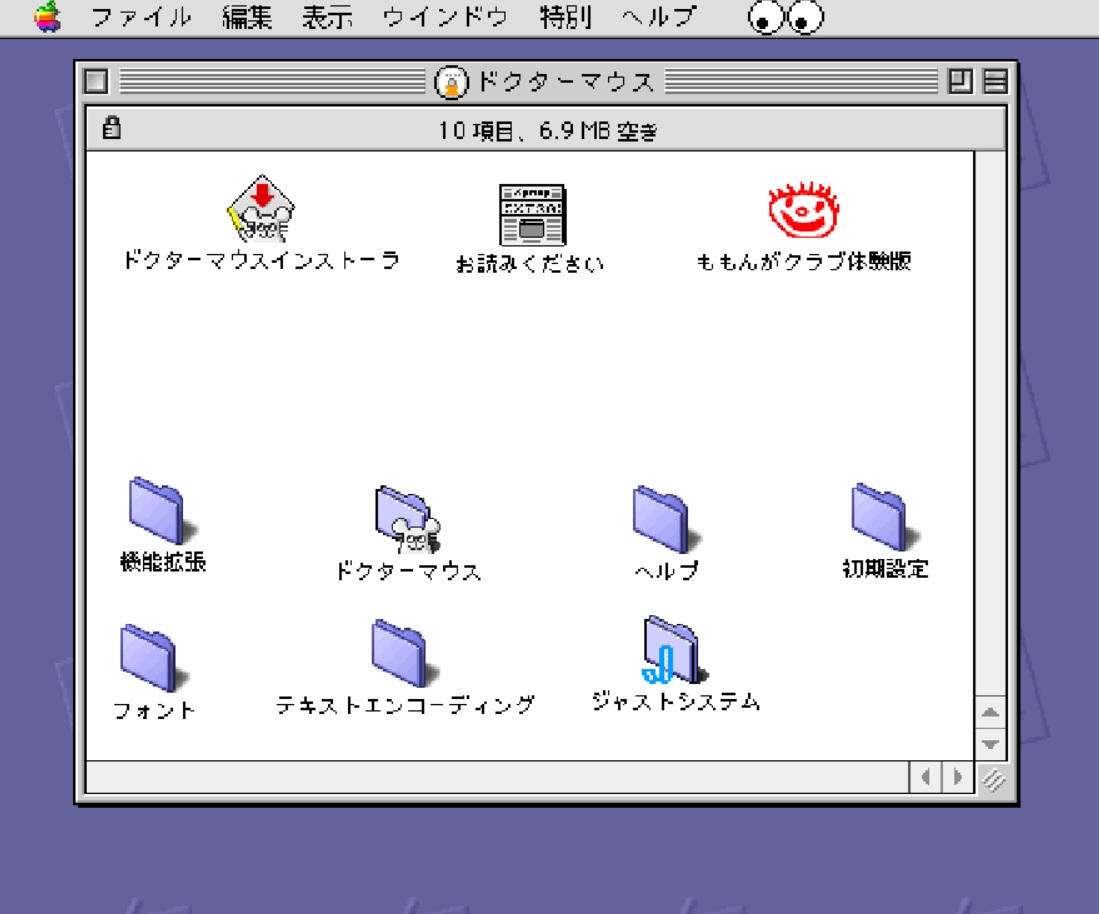Click the window resize grip corner
The image size is (1099, 914).
click(x=993, y=779)
